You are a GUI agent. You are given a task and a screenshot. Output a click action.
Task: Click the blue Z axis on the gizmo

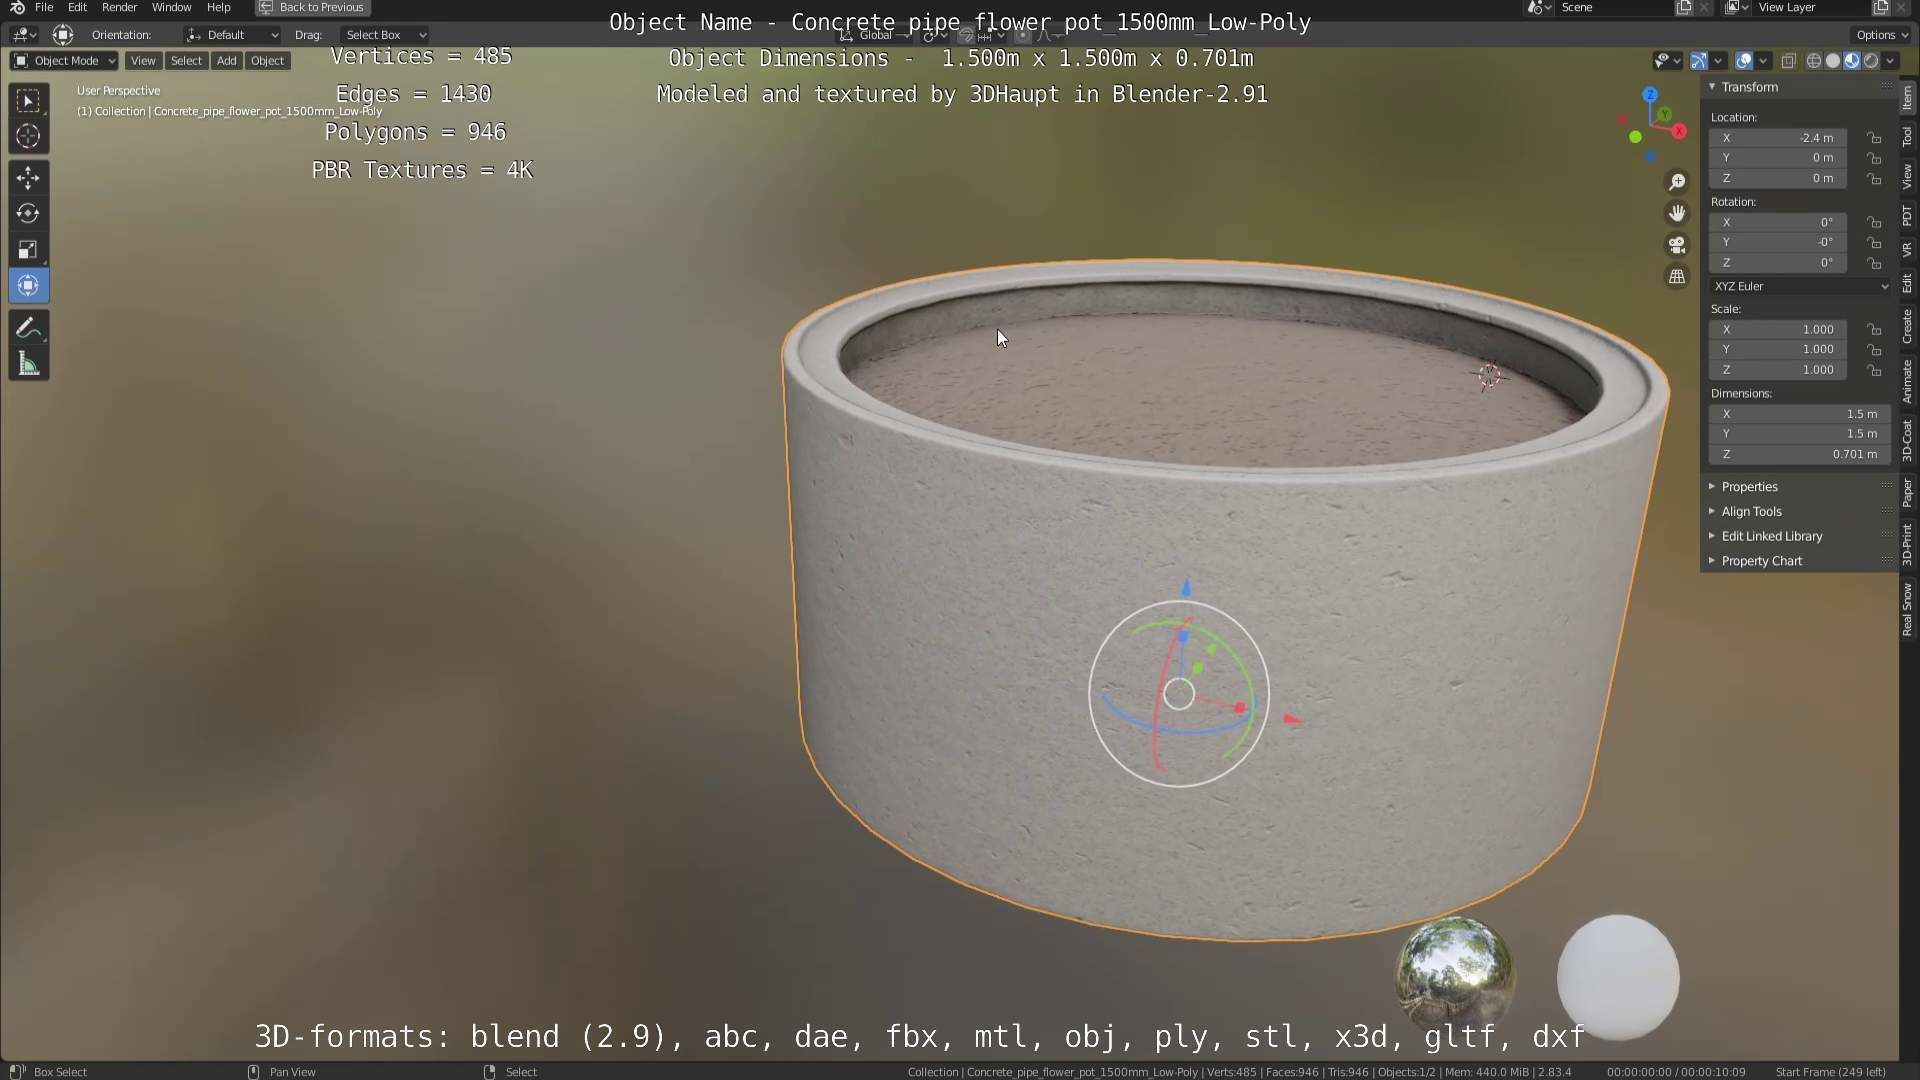pyautogui.click(x=1650, y=94)
